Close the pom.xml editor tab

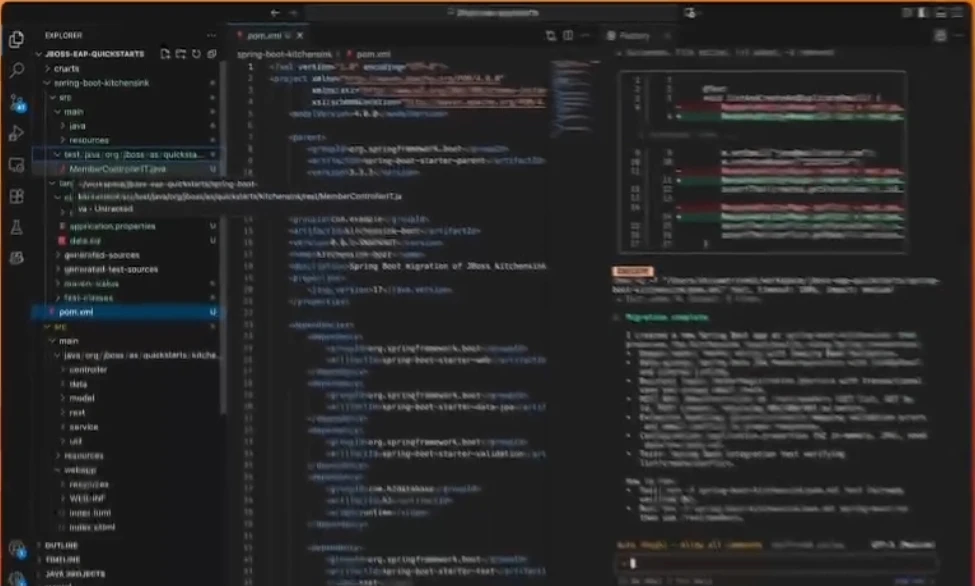(300, 35)
